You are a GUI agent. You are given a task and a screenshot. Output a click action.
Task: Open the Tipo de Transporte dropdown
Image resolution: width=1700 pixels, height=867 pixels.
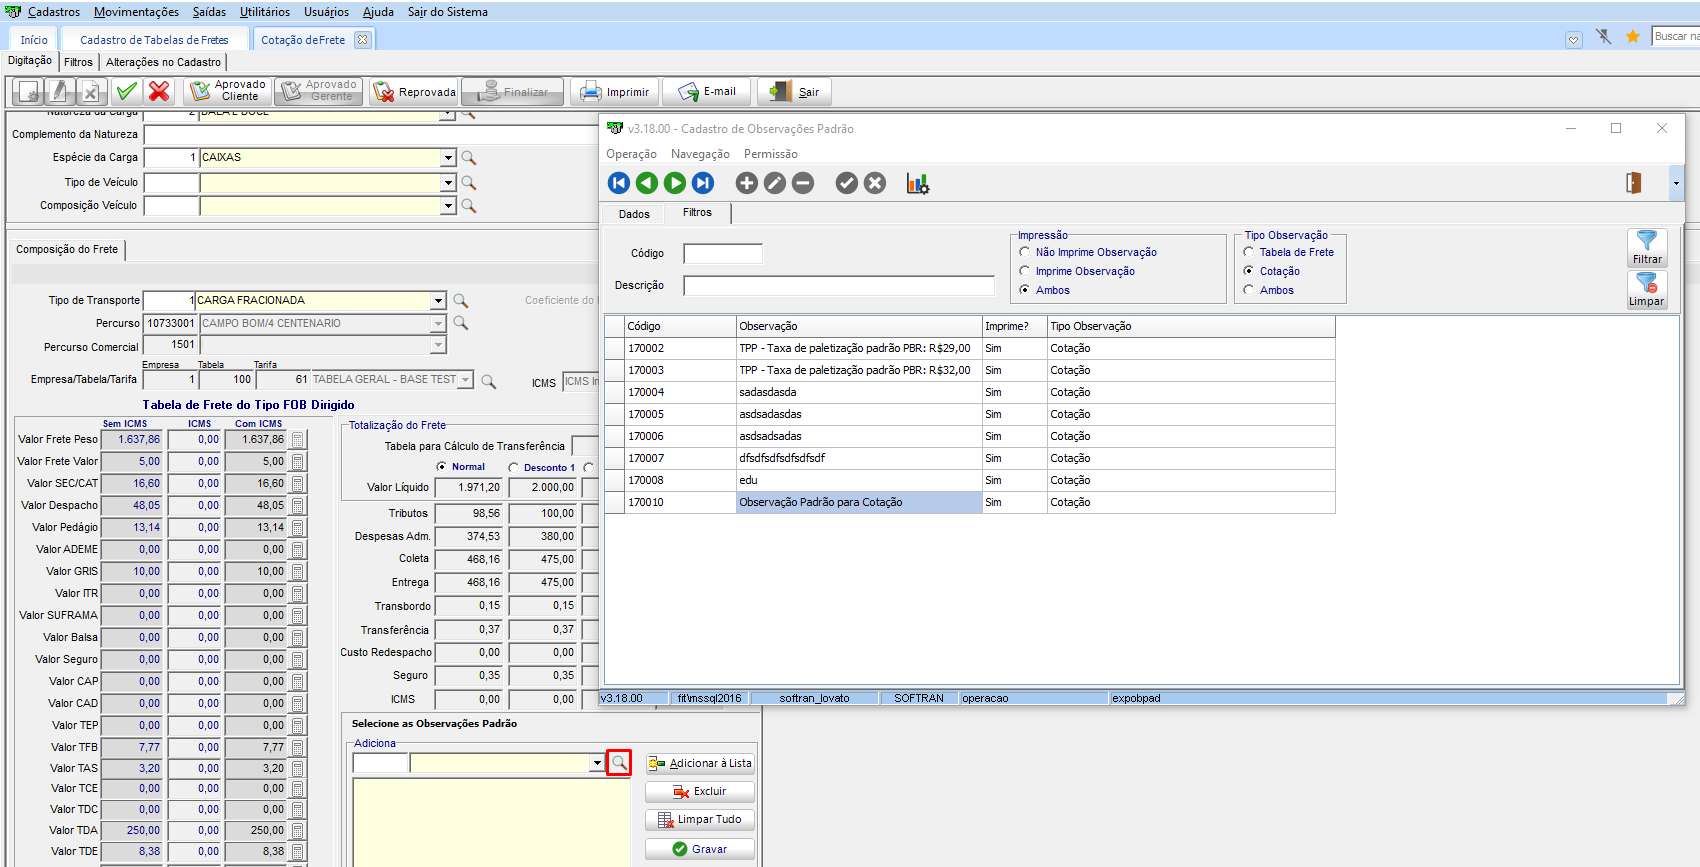tap(438, 301)
